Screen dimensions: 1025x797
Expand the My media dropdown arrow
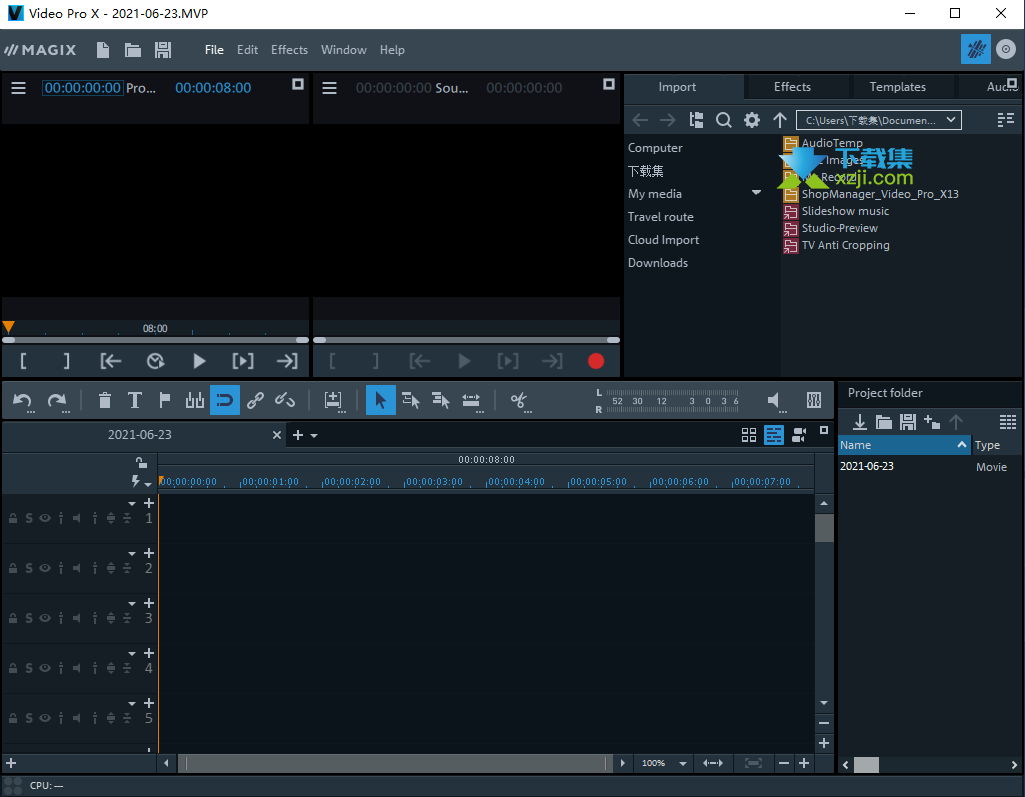point(756,193)
